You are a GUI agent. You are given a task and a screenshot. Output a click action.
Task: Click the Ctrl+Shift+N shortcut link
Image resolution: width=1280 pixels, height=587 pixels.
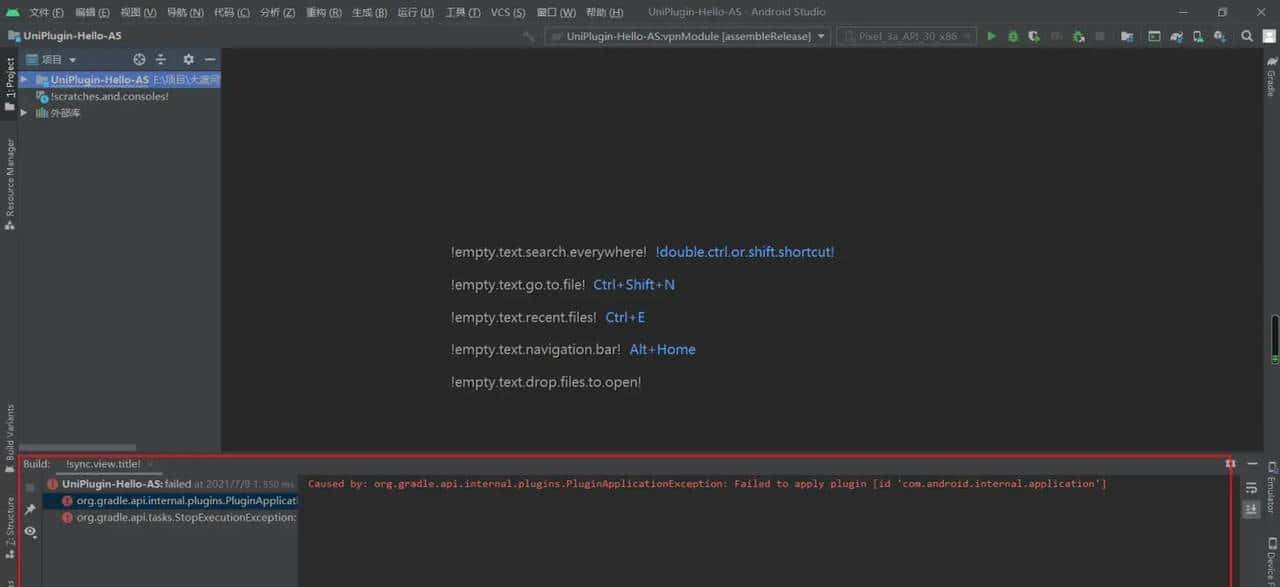(634, 284)
